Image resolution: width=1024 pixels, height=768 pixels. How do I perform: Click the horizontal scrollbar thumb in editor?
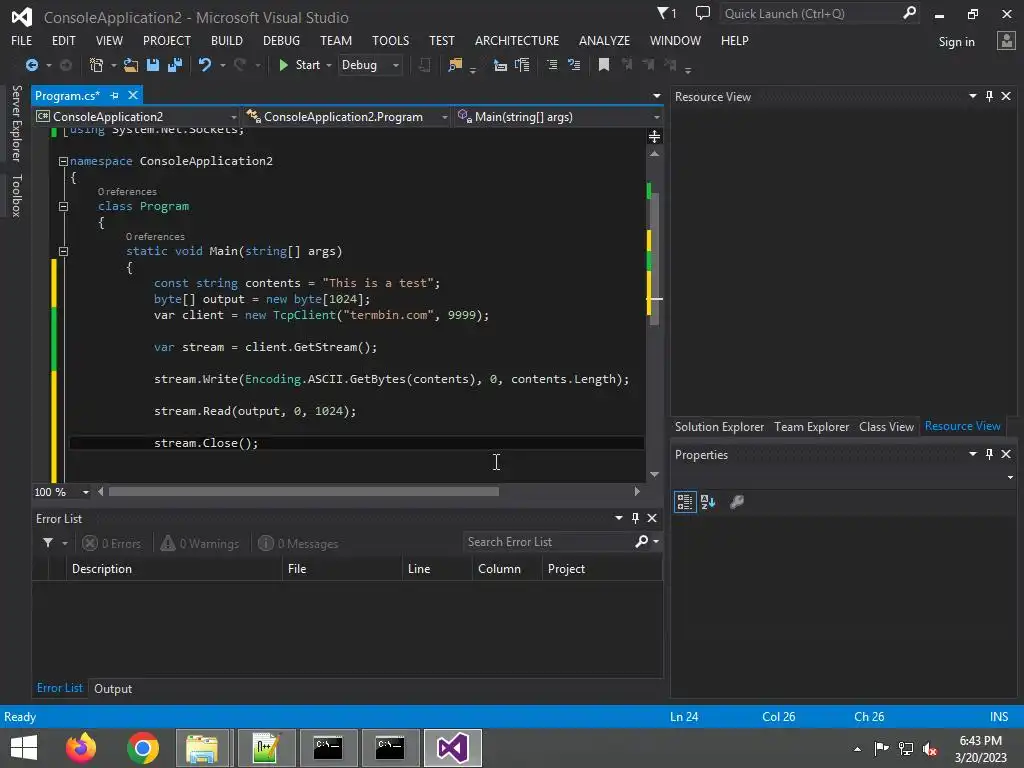click(x=304, y=491)
